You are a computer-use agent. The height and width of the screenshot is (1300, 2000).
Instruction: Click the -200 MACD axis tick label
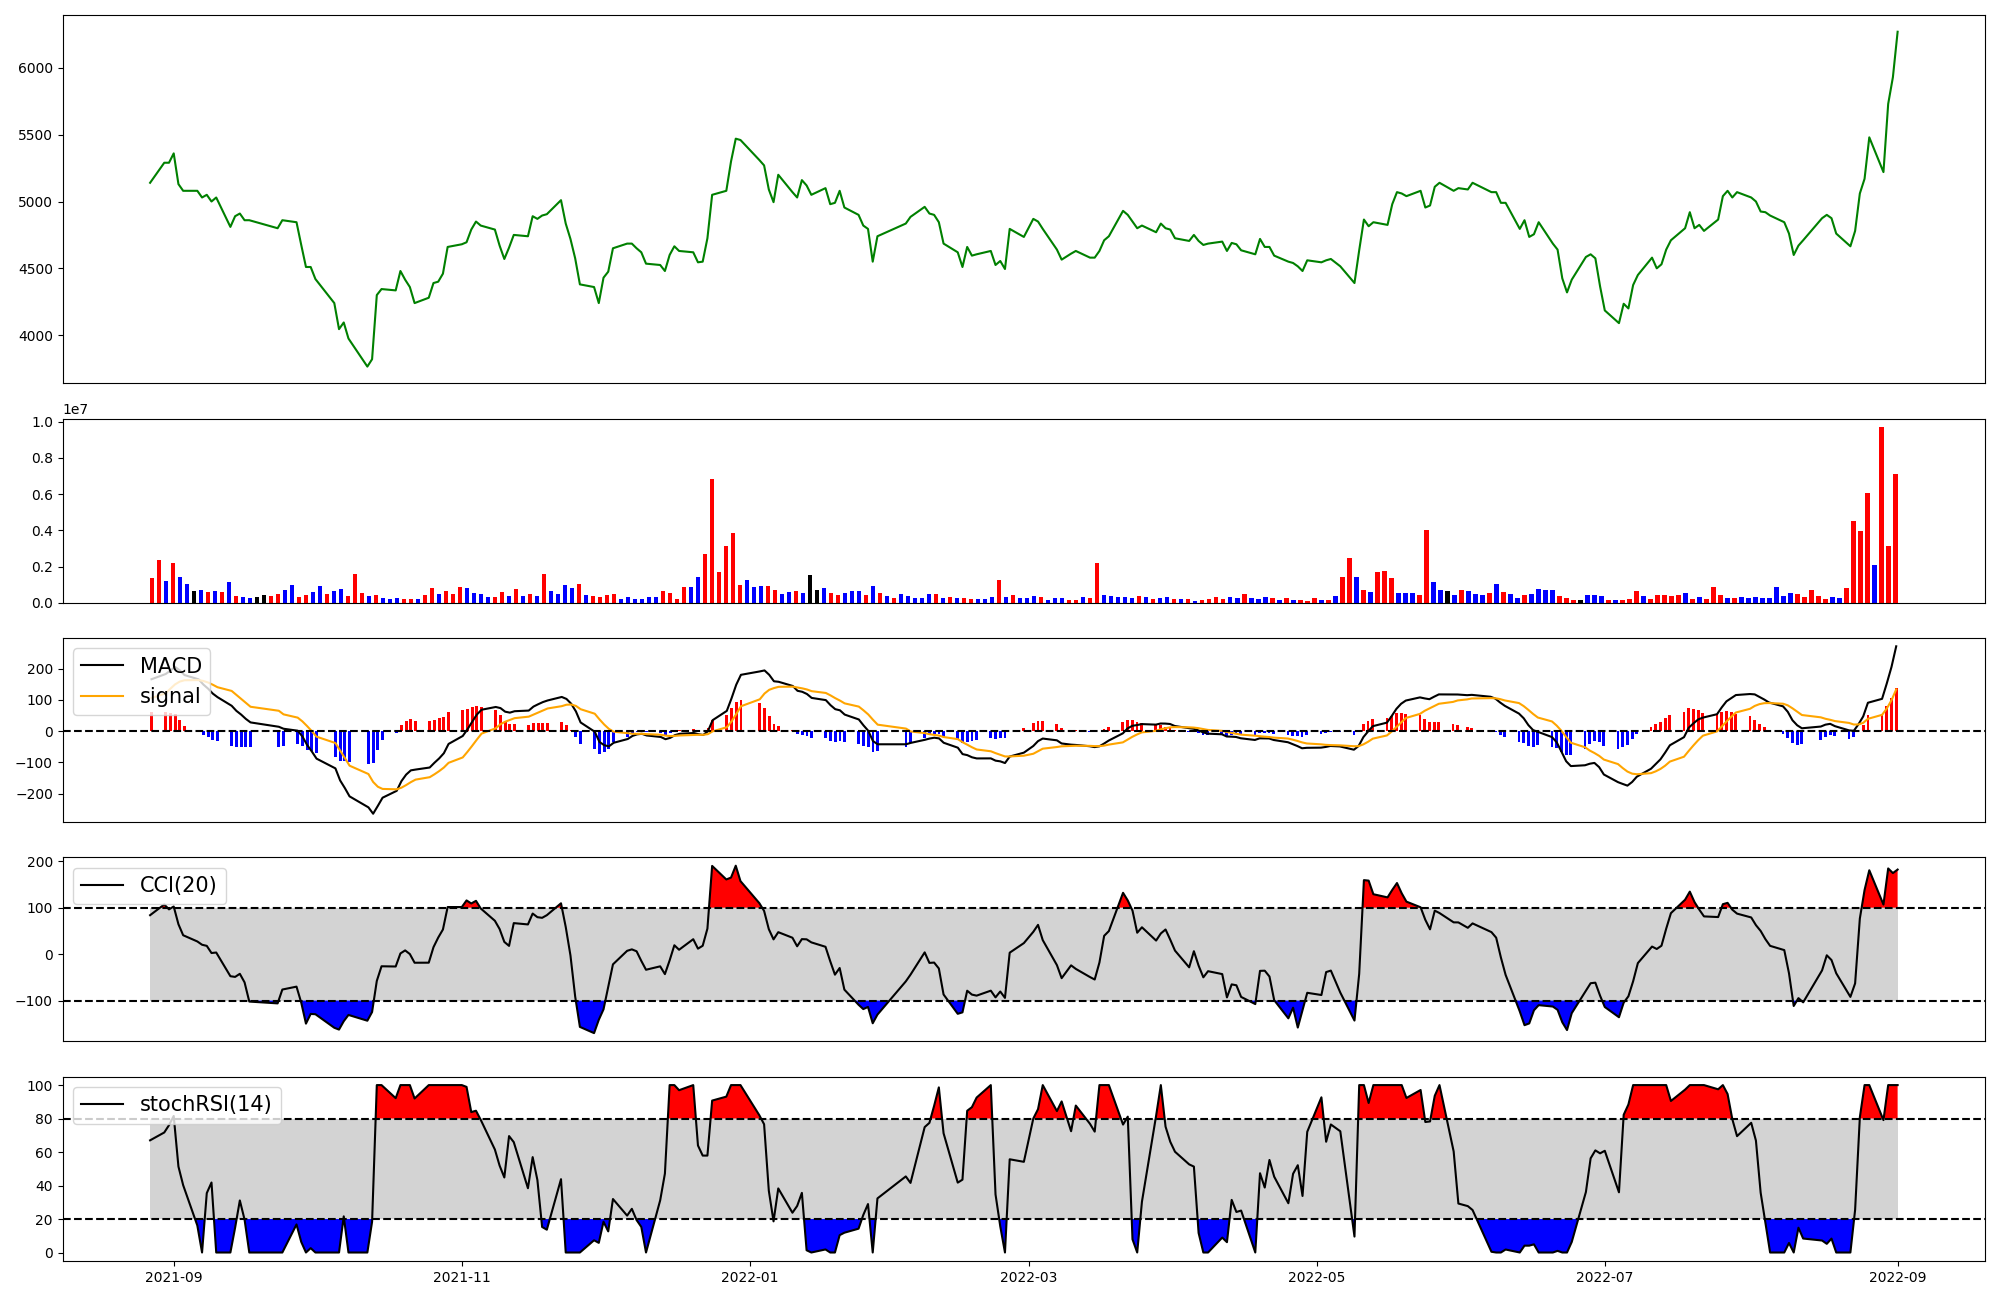point(35,794)
